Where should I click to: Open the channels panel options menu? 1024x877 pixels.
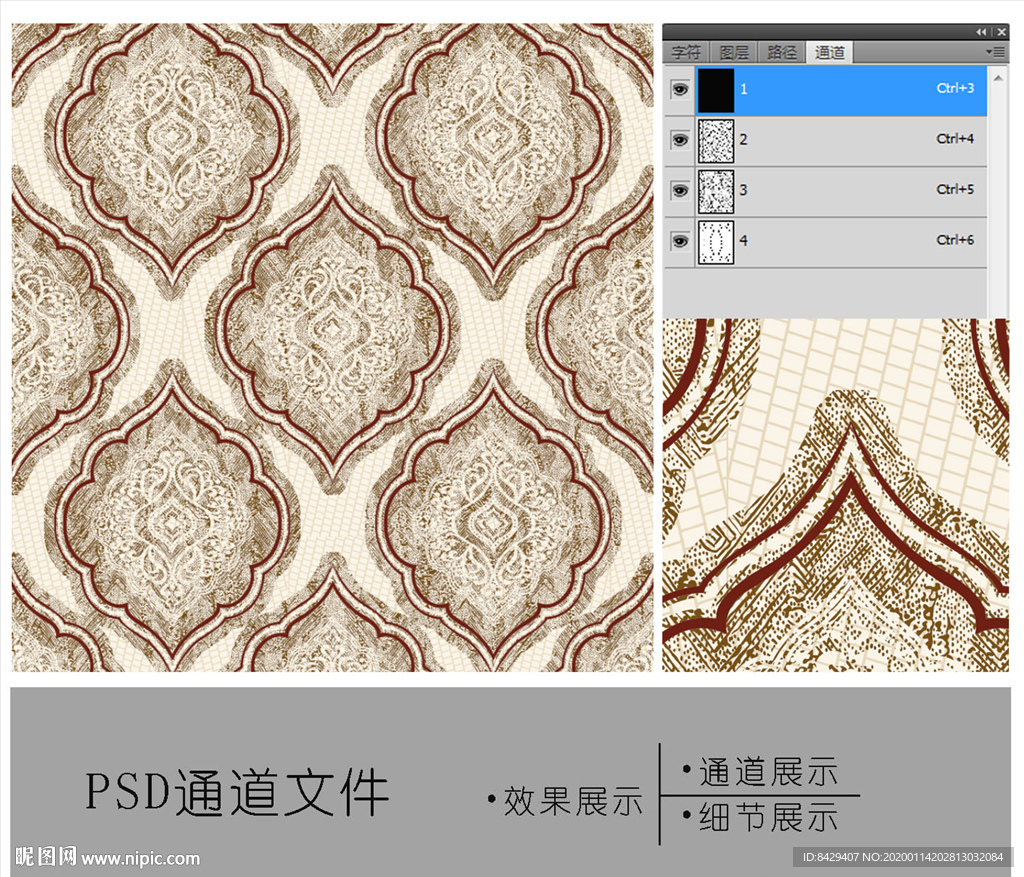(x=997, y=52)
